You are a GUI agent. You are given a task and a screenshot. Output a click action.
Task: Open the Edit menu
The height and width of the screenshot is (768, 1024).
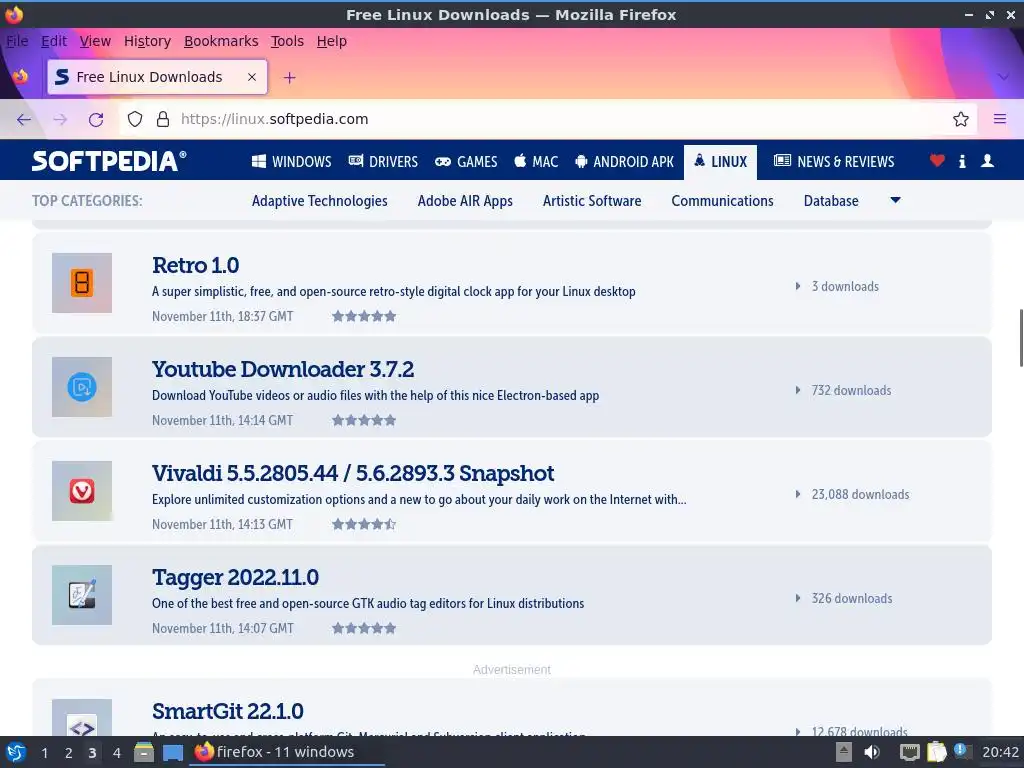point(54,41)
